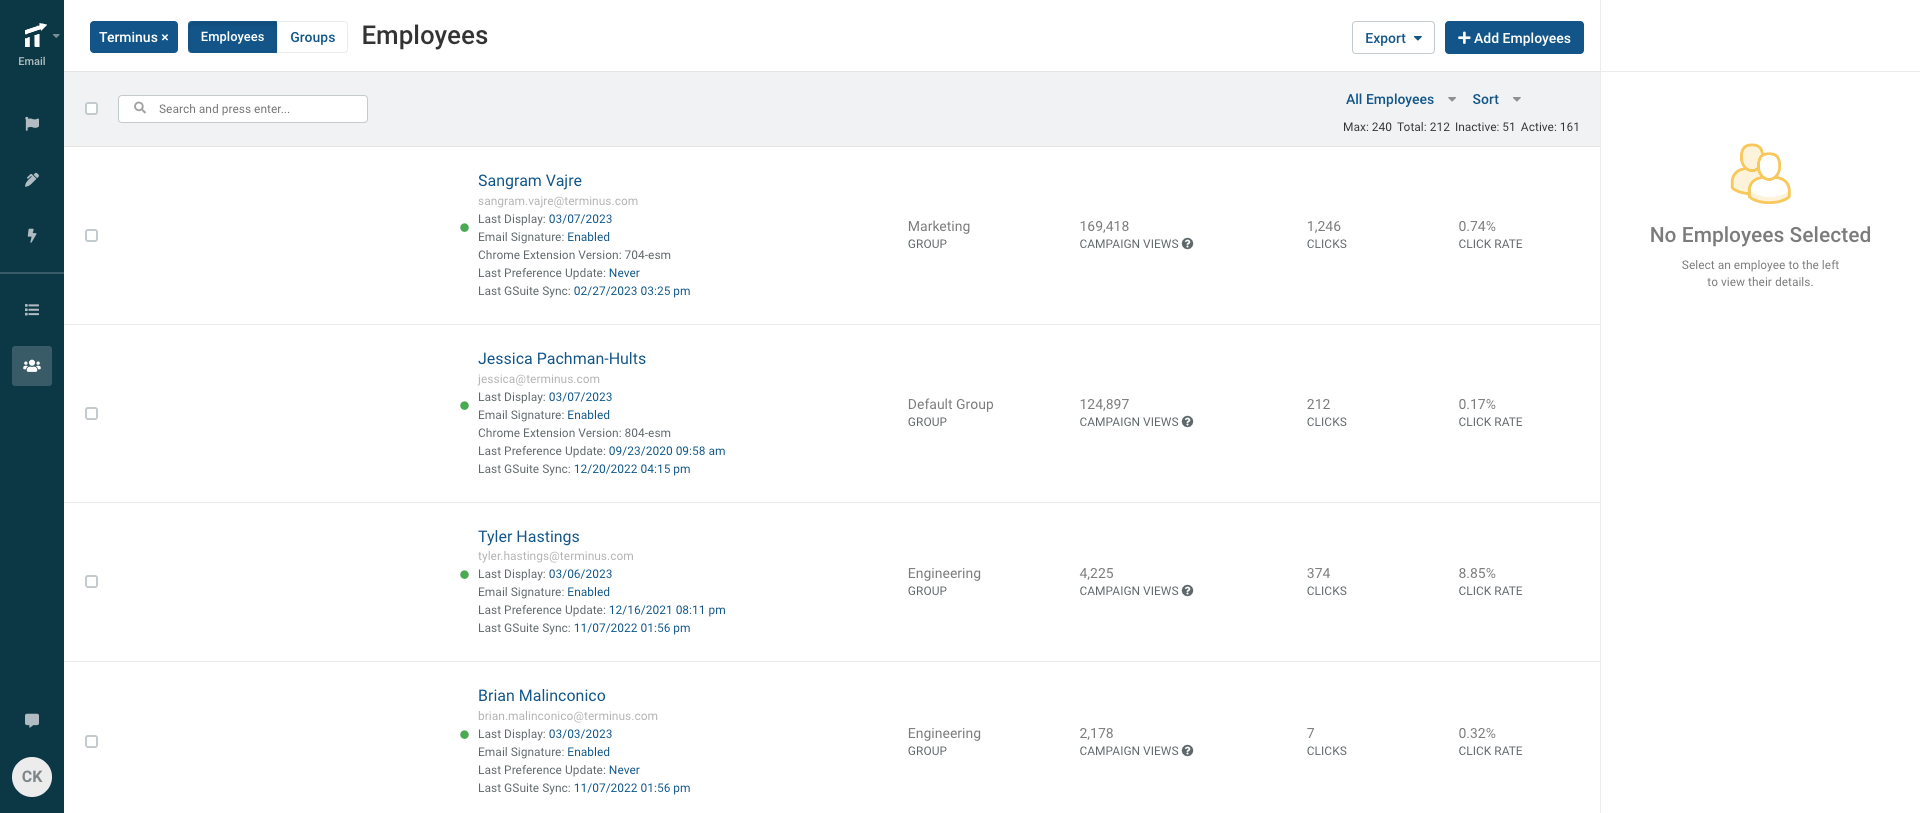Open the pencil editor sidebar icon

32,180
